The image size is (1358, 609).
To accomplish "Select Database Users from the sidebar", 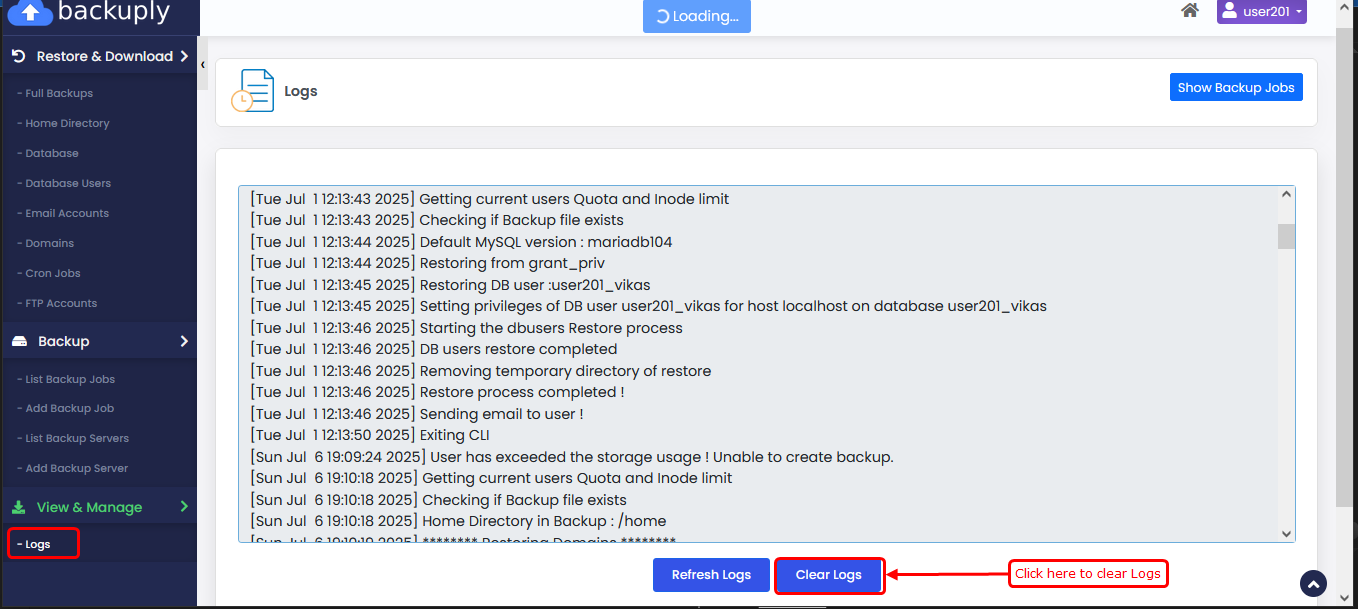I will coord(68,183).
